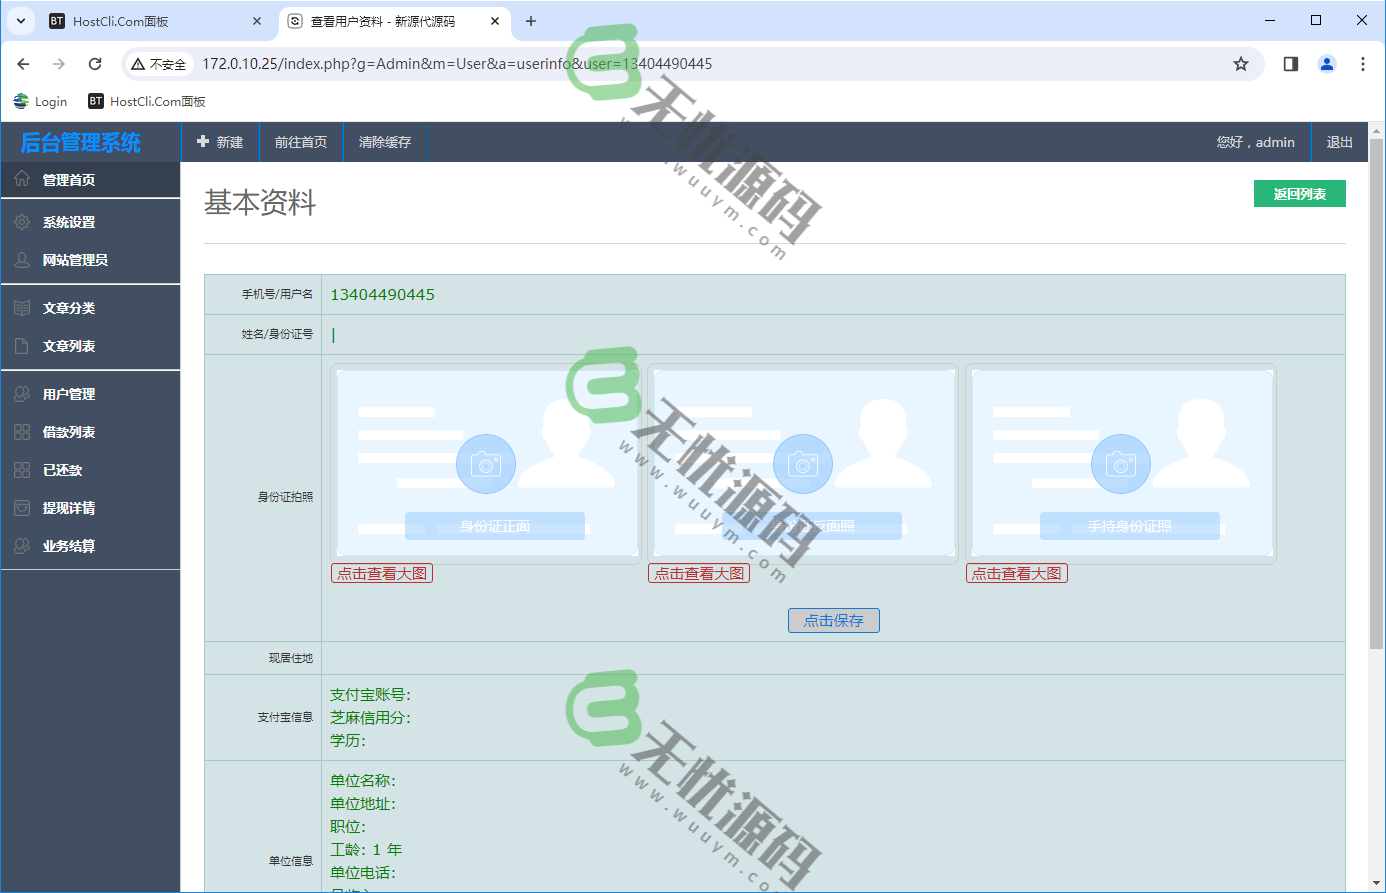Viewport: 1386px width, 893px height.
Task: Open the Chrome three-dot menu
Action: [x=1362, y=64]
